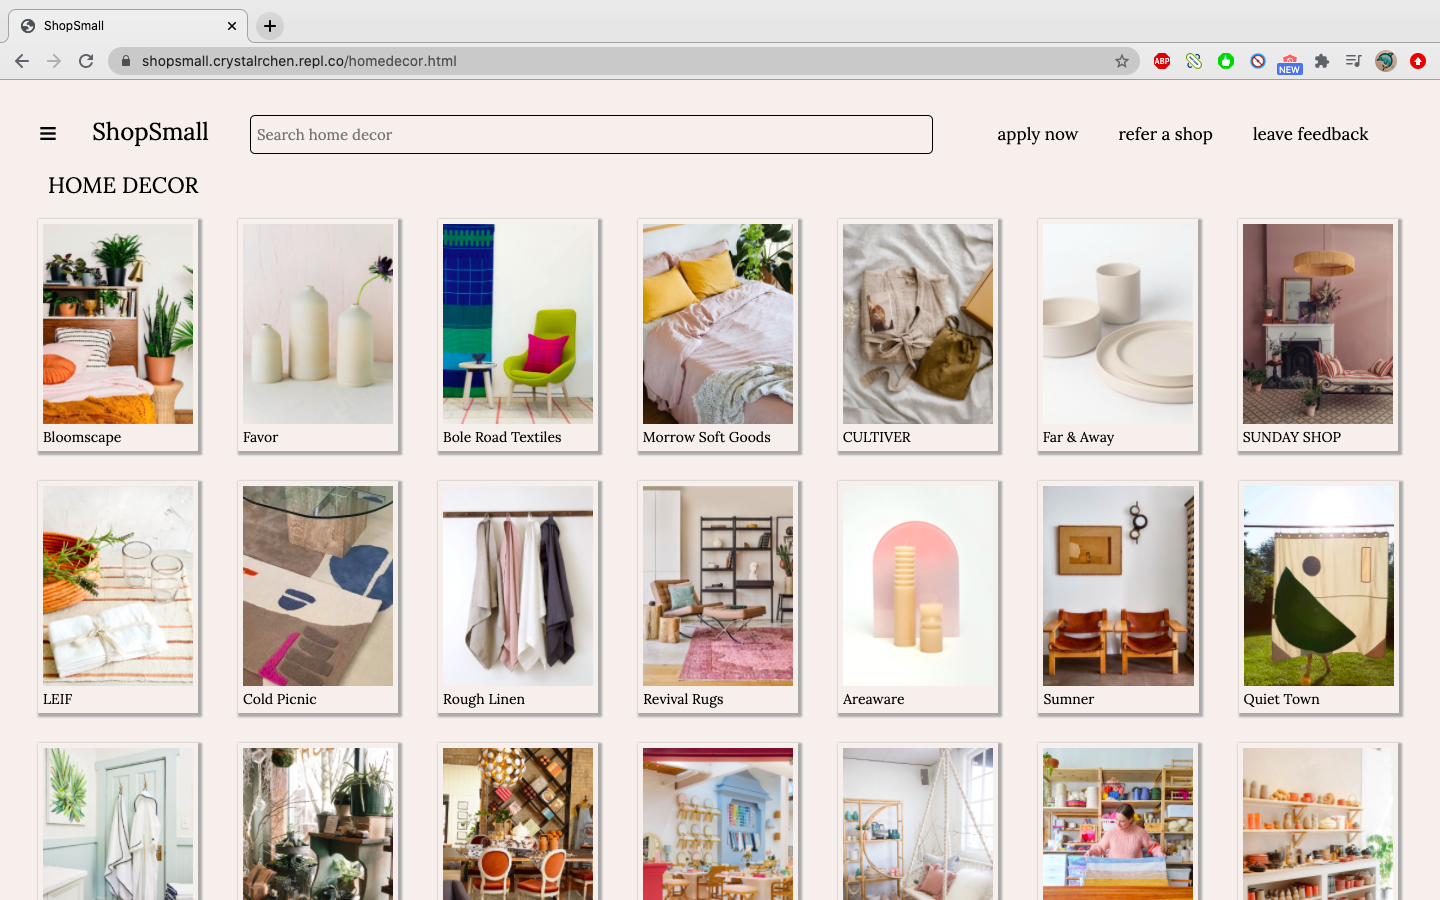Open the media control playlist icon

pyautogui.click(x=1353, y=61)
